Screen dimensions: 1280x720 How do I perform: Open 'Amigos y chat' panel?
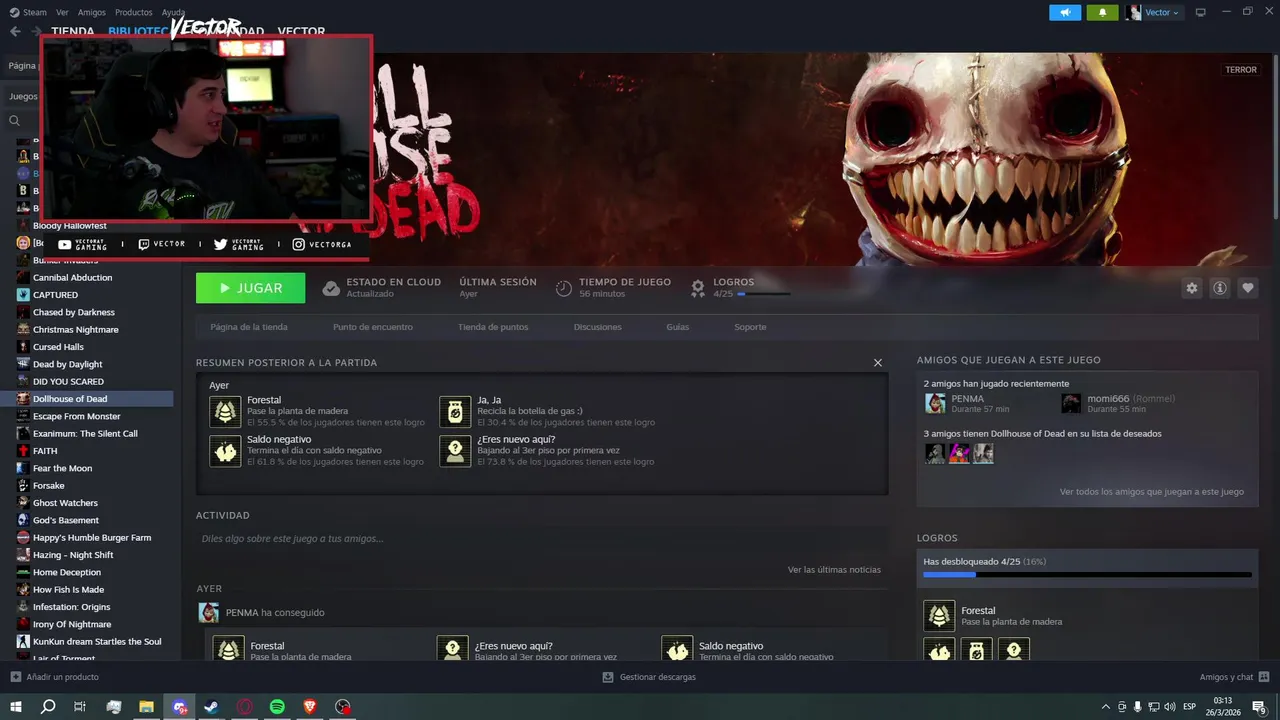(1233, 677)
